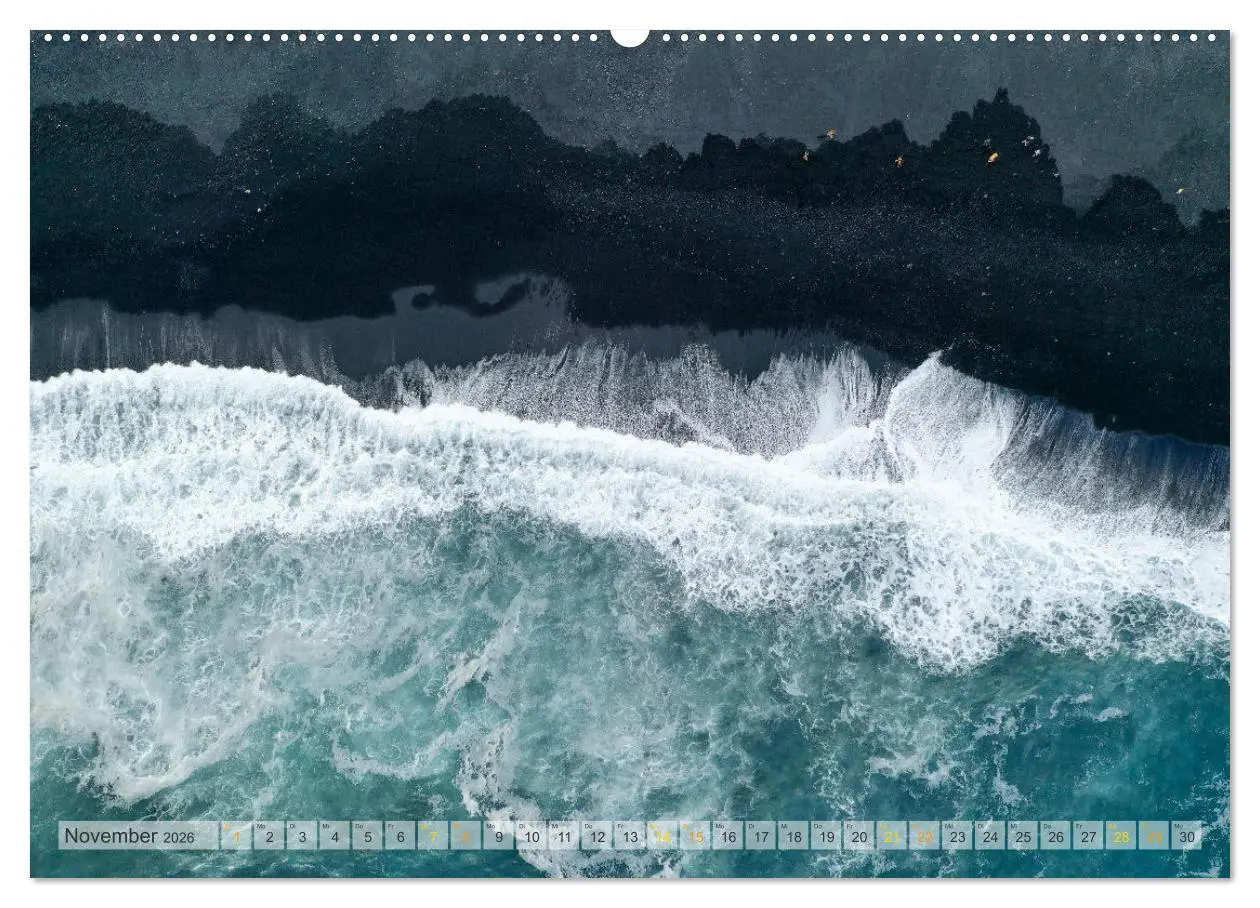Click date cell 25
Image resolution: width=1260 pixels, height=908 pixels.
pos(1023,836)
